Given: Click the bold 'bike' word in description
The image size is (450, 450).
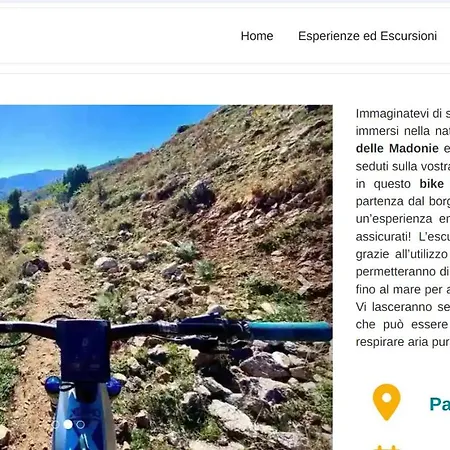Looking at the screenshot, I should click(x=431, y=184).
